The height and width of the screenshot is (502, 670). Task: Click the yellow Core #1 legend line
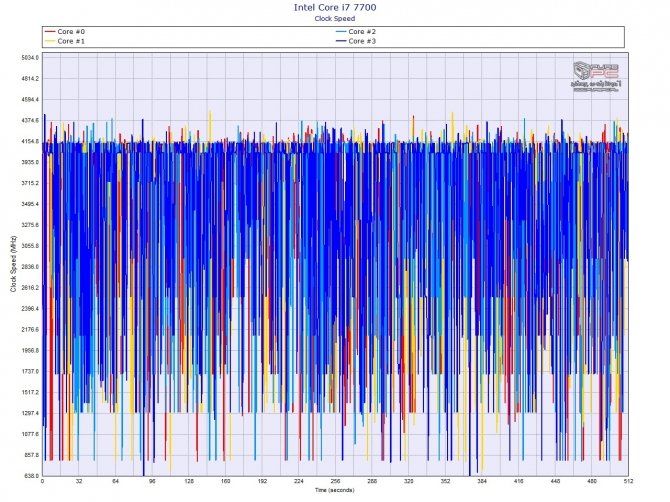coord(50,41)
